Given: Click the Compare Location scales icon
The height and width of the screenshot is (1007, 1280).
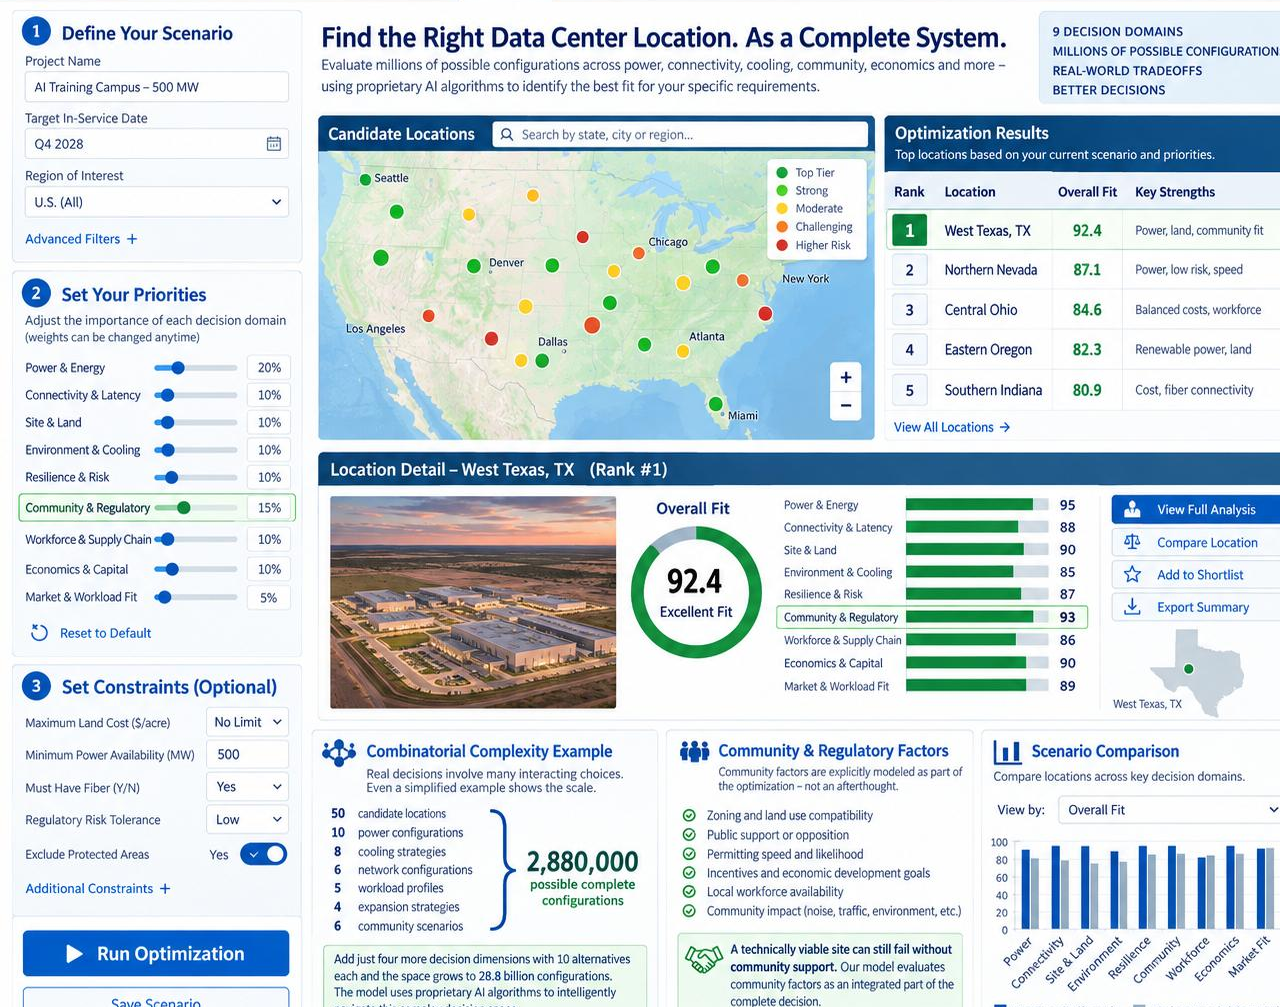Looking at the screenshot, I should pos(1132,542).
